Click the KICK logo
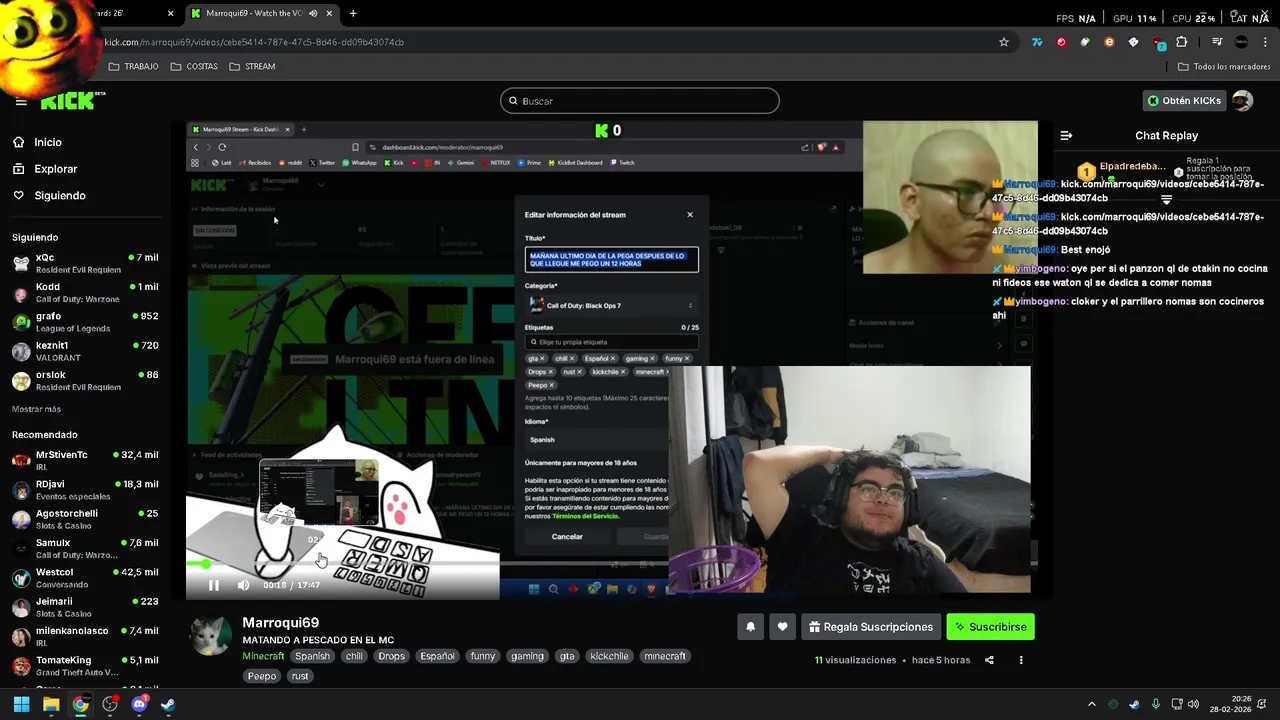This screenshot has height=720, width=1280. pos(72,101)
